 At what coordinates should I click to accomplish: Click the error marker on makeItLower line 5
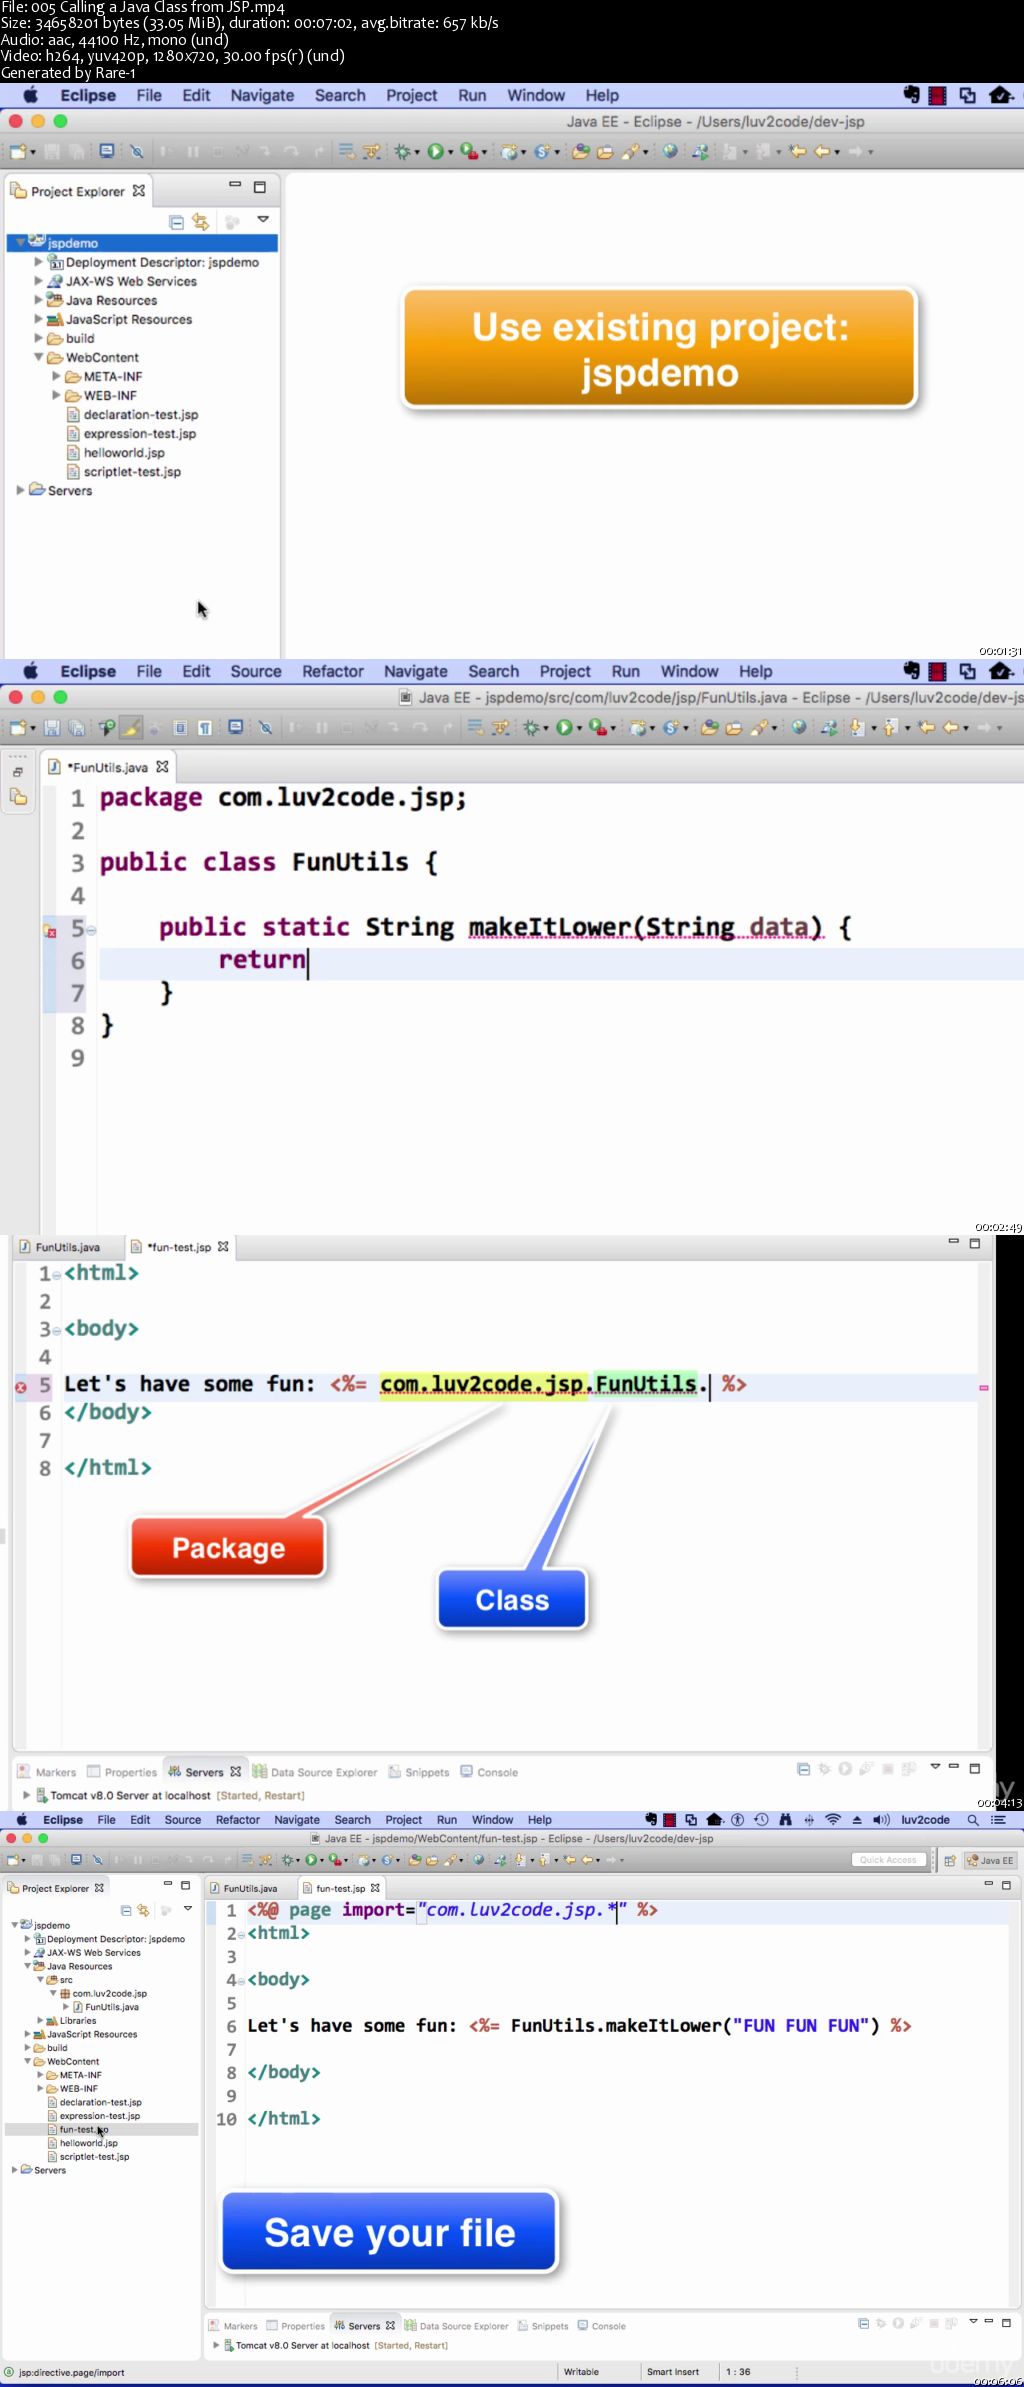click(x=50, y=931)
